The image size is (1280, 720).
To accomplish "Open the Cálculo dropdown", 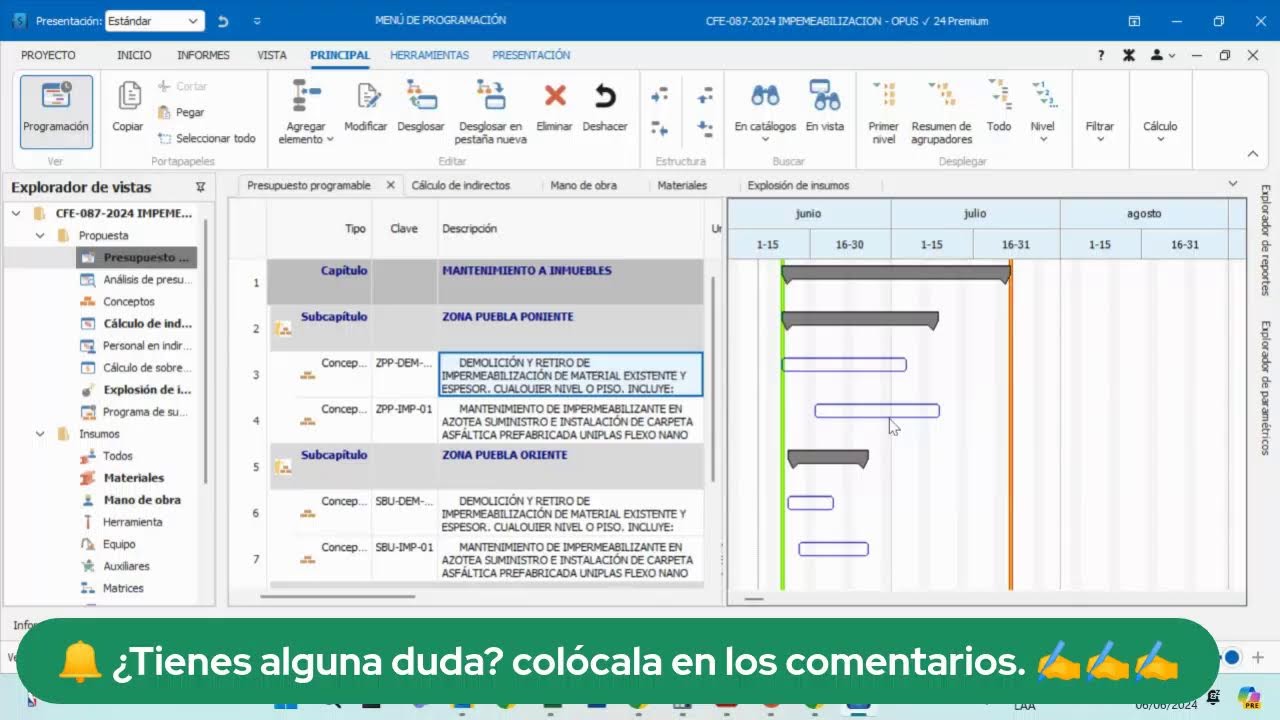I will point(1160,131).
